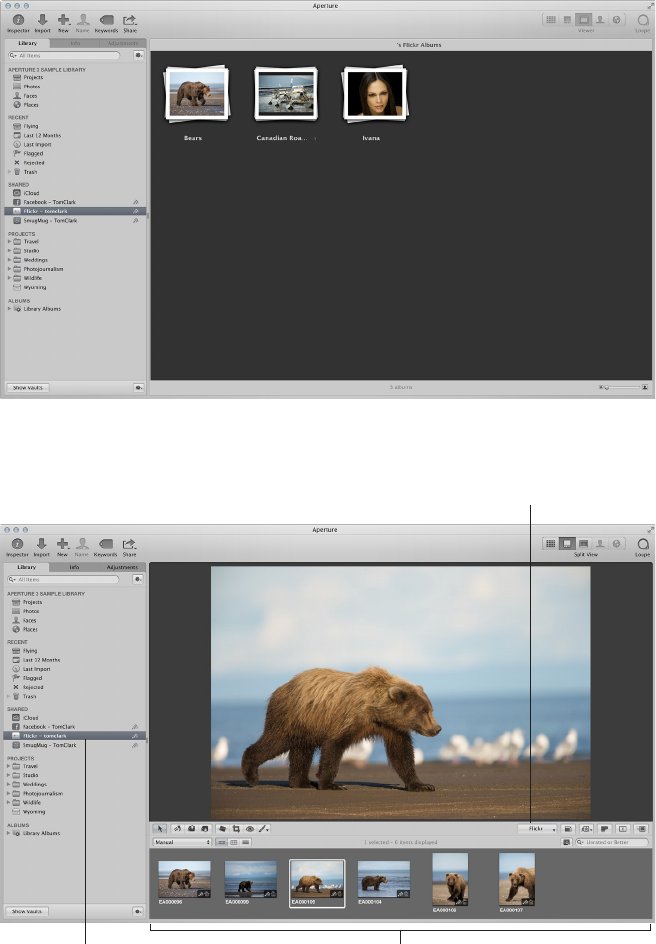Click Show Vaults in the Flickr Albums window
Screen dimensions: 656x944
(x=28, y=388)
